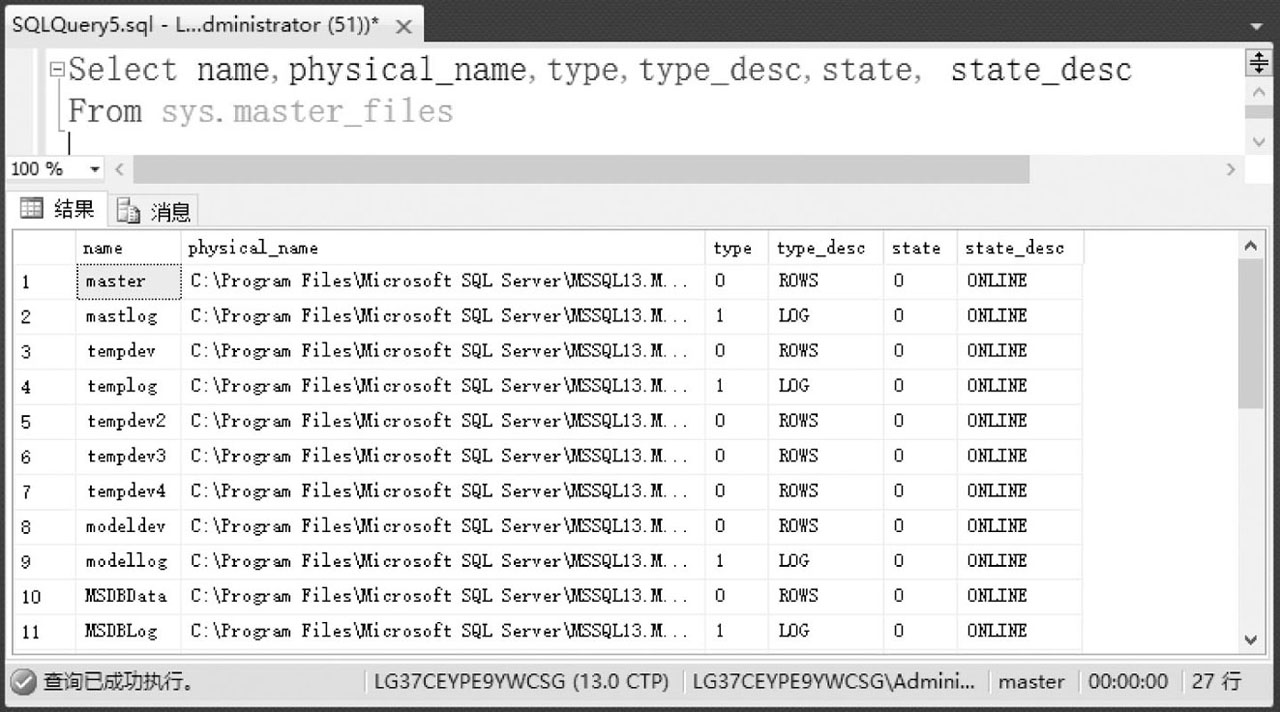The width and height of the screenshot is (1280, 712).
Task: Click the 00:00:00 elapsed time entry
Action: pyautogui.click(x=1128, y=682)
